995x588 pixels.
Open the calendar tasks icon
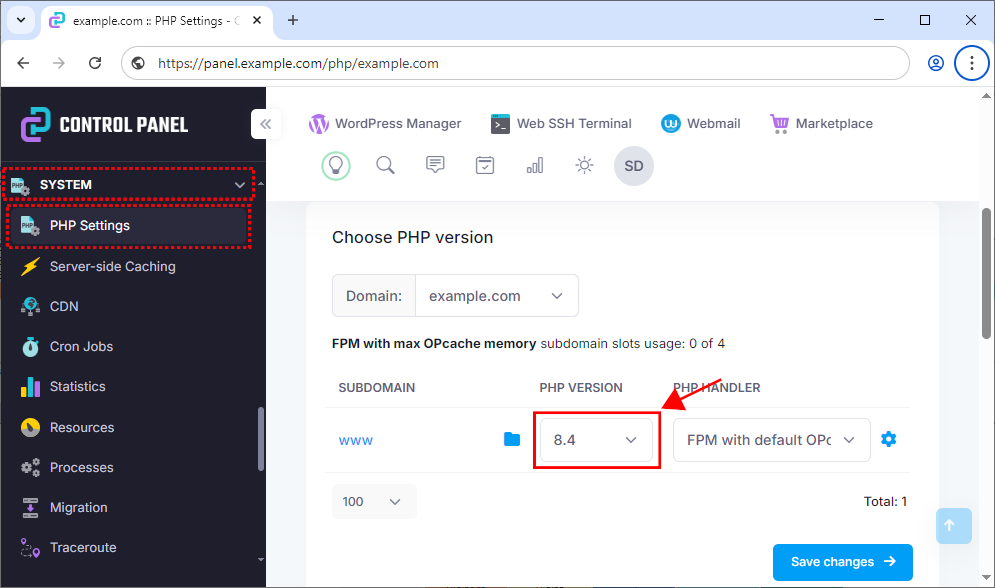(485, 166)
